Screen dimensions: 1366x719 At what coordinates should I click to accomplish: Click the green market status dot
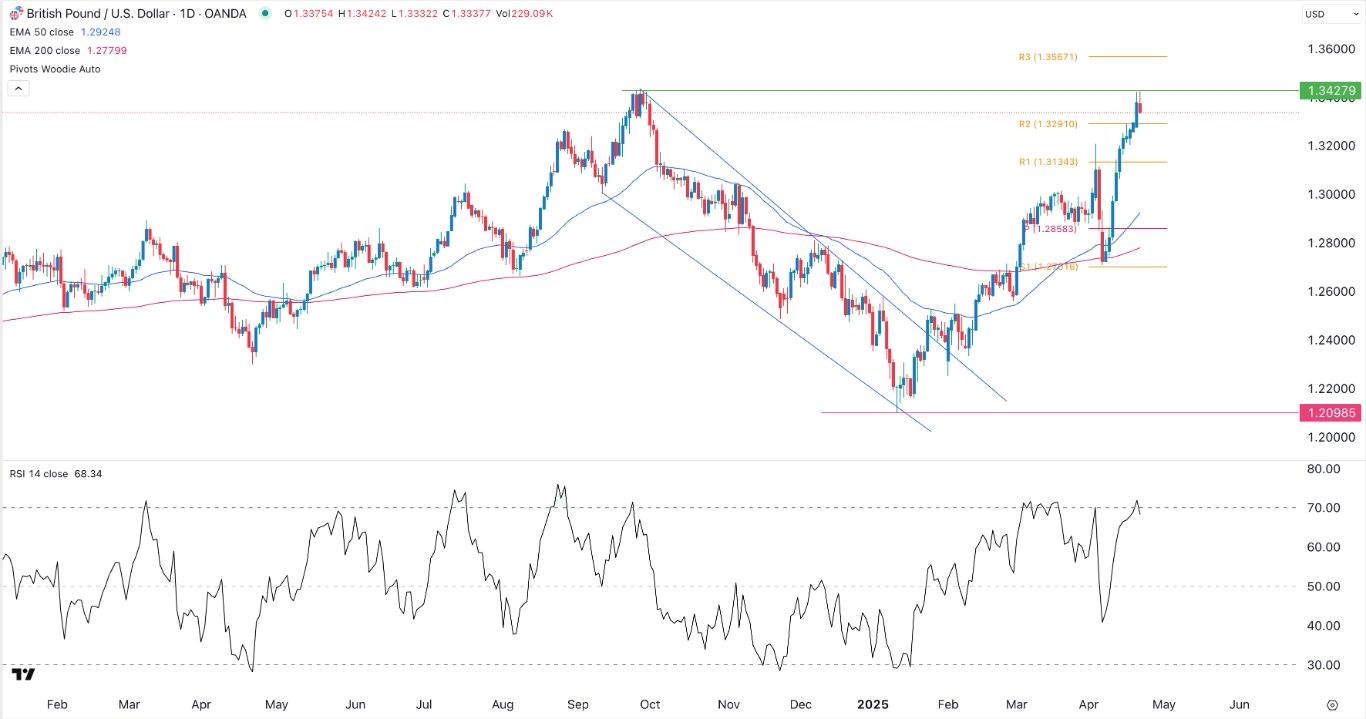(264, 13)
